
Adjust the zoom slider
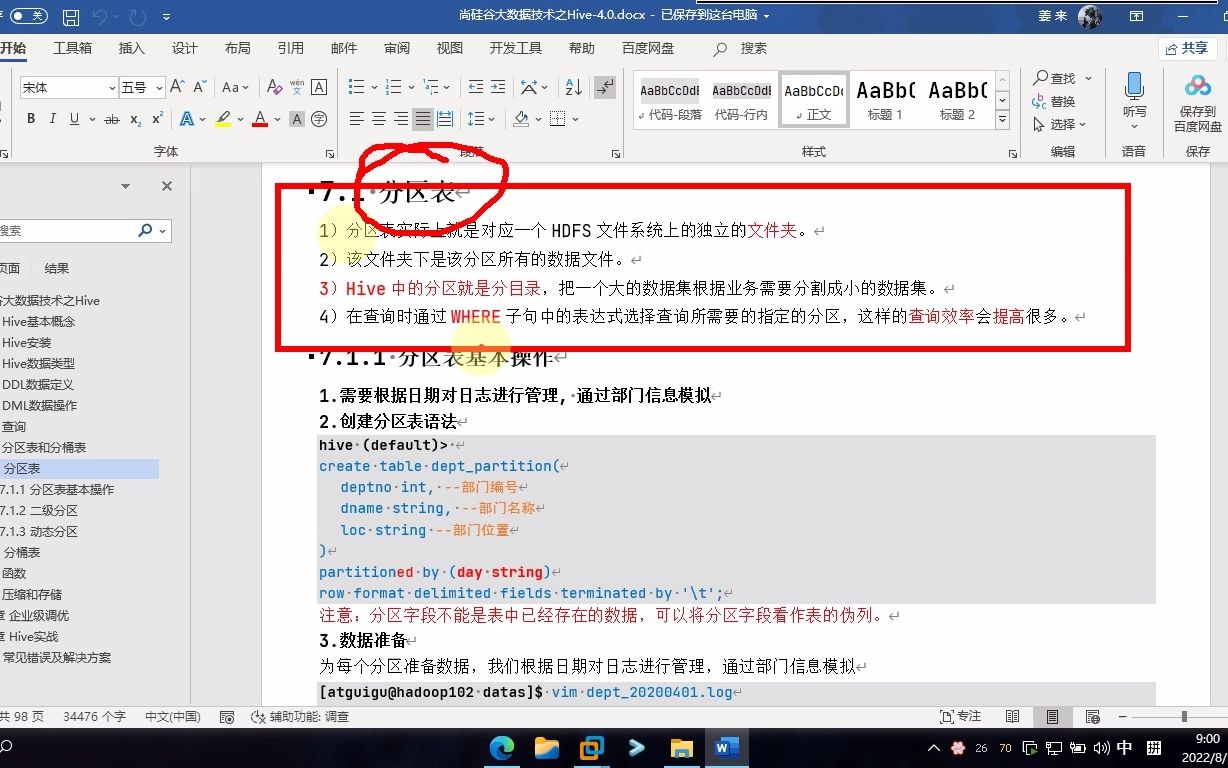pyautogui.click(x=1184, y=717)
